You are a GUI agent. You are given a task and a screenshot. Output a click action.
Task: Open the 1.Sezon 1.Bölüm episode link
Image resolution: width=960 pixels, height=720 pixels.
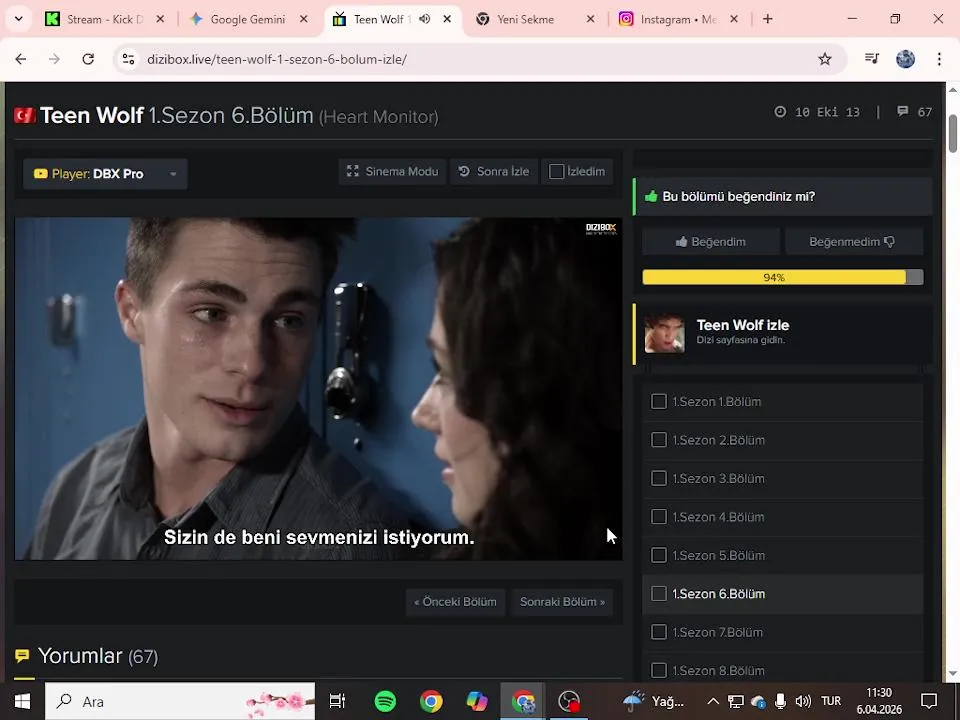click(717, 402)
